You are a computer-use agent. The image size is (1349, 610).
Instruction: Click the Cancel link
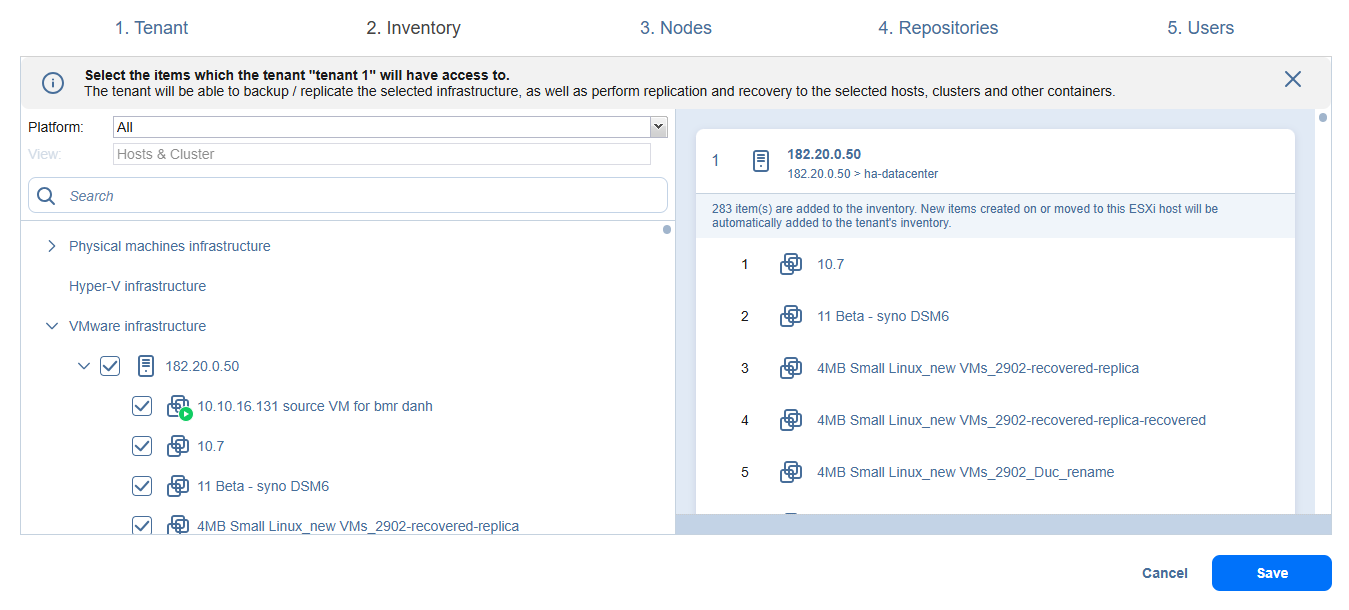pyautogui.click(x=1165, y=573)
